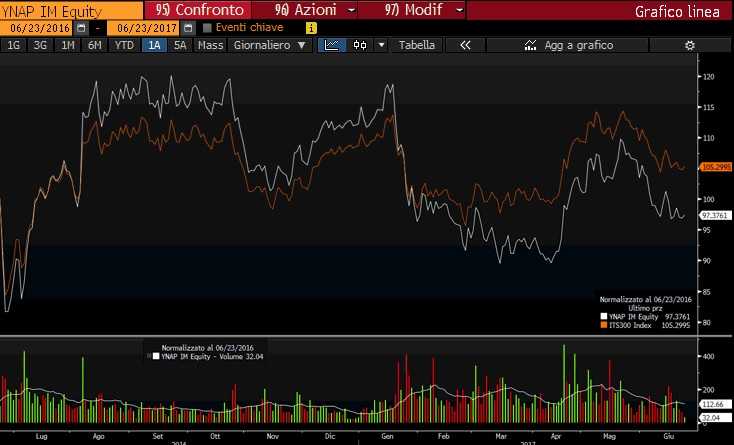Click the Gen month axis label
Image resolution: width=734 pixels, height=445 pixels.
tap(387, 436)
